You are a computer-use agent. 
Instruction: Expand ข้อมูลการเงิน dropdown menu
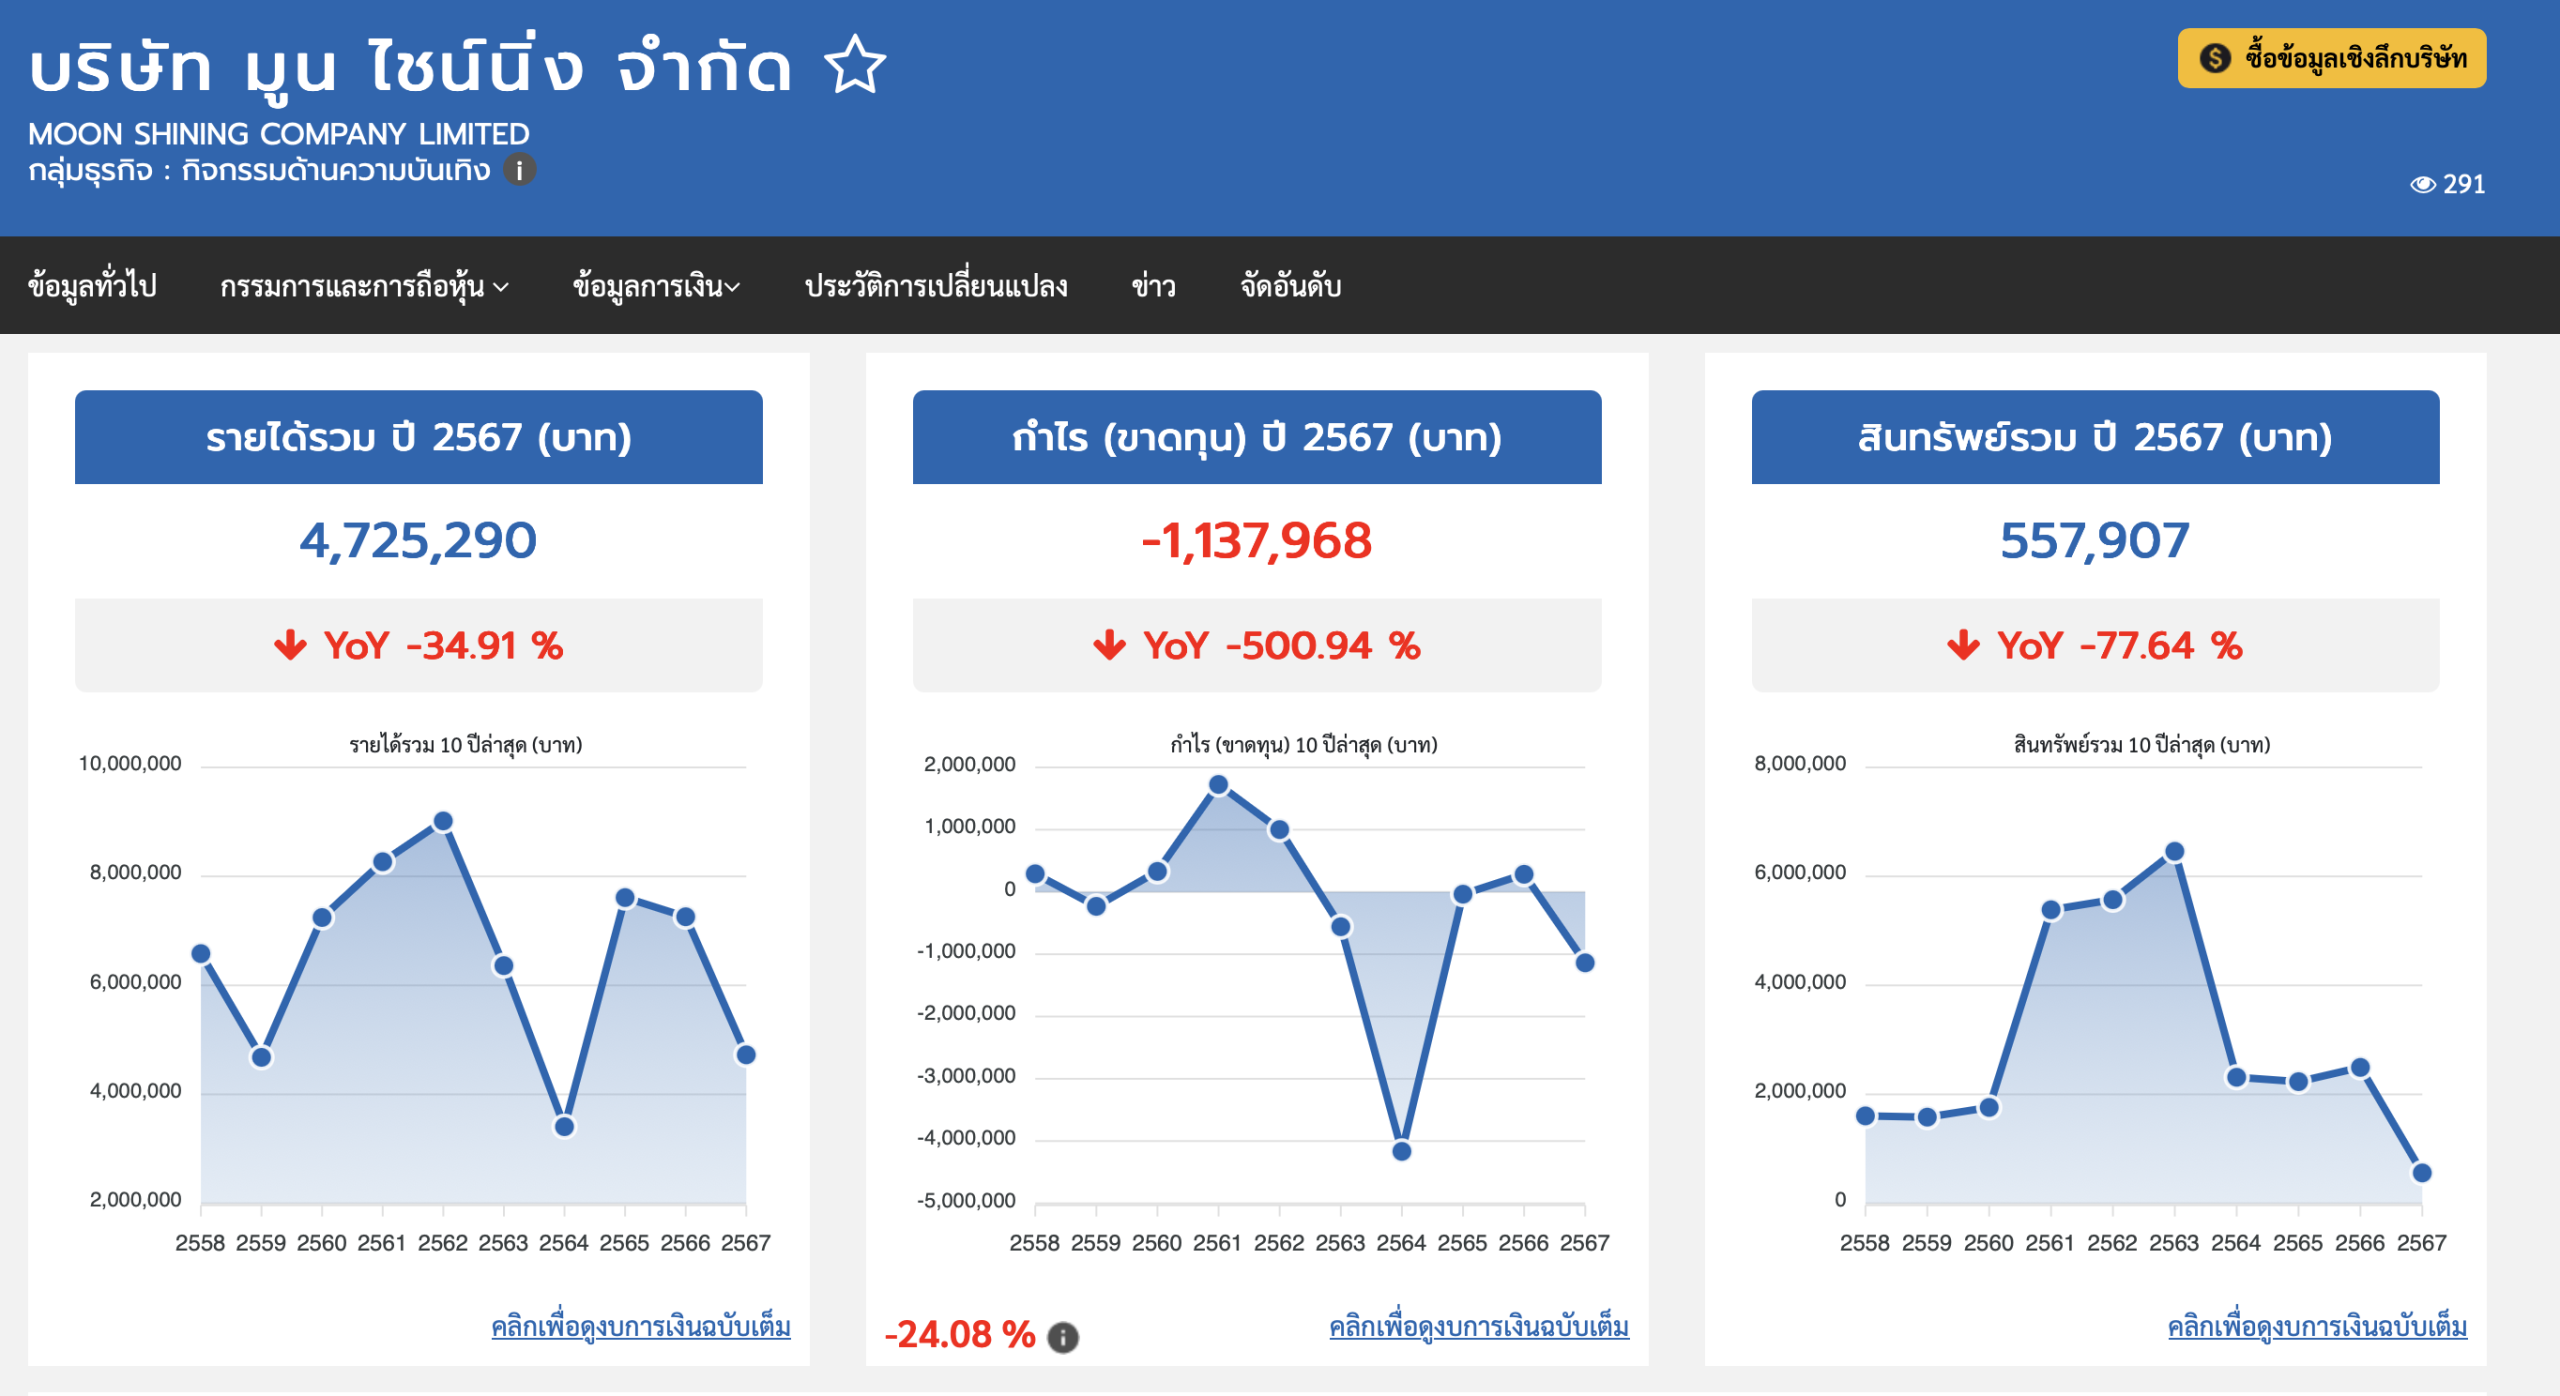tap(656, 287)
